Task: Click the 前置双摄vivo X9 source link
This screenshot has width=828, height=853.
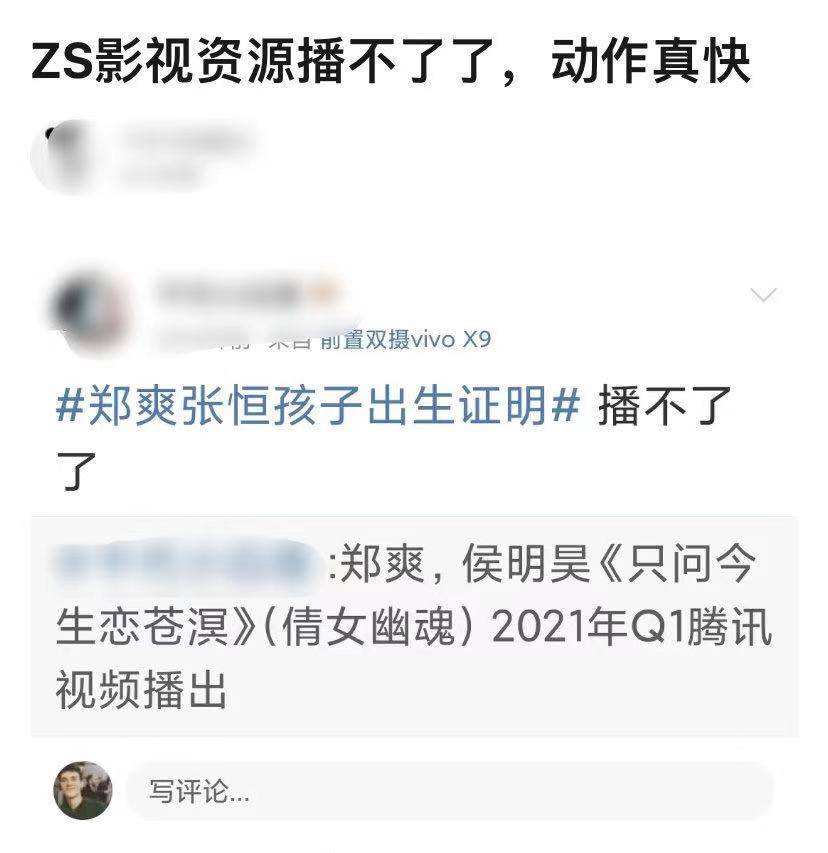Action: [405, 340]
